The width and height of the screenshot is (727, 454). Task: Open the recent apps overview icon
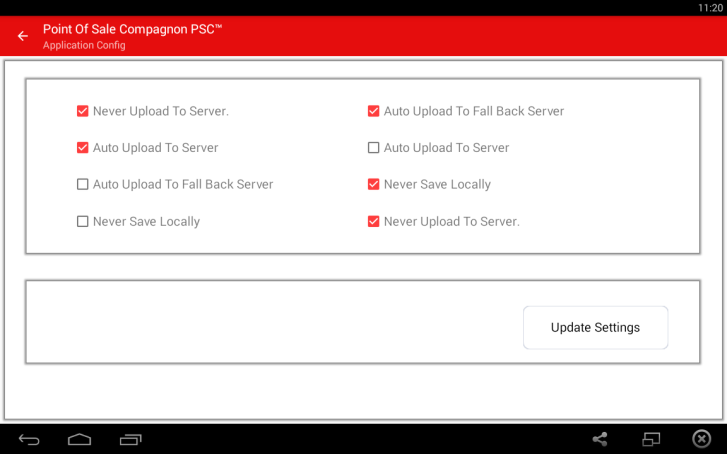[x=130, y=439]
